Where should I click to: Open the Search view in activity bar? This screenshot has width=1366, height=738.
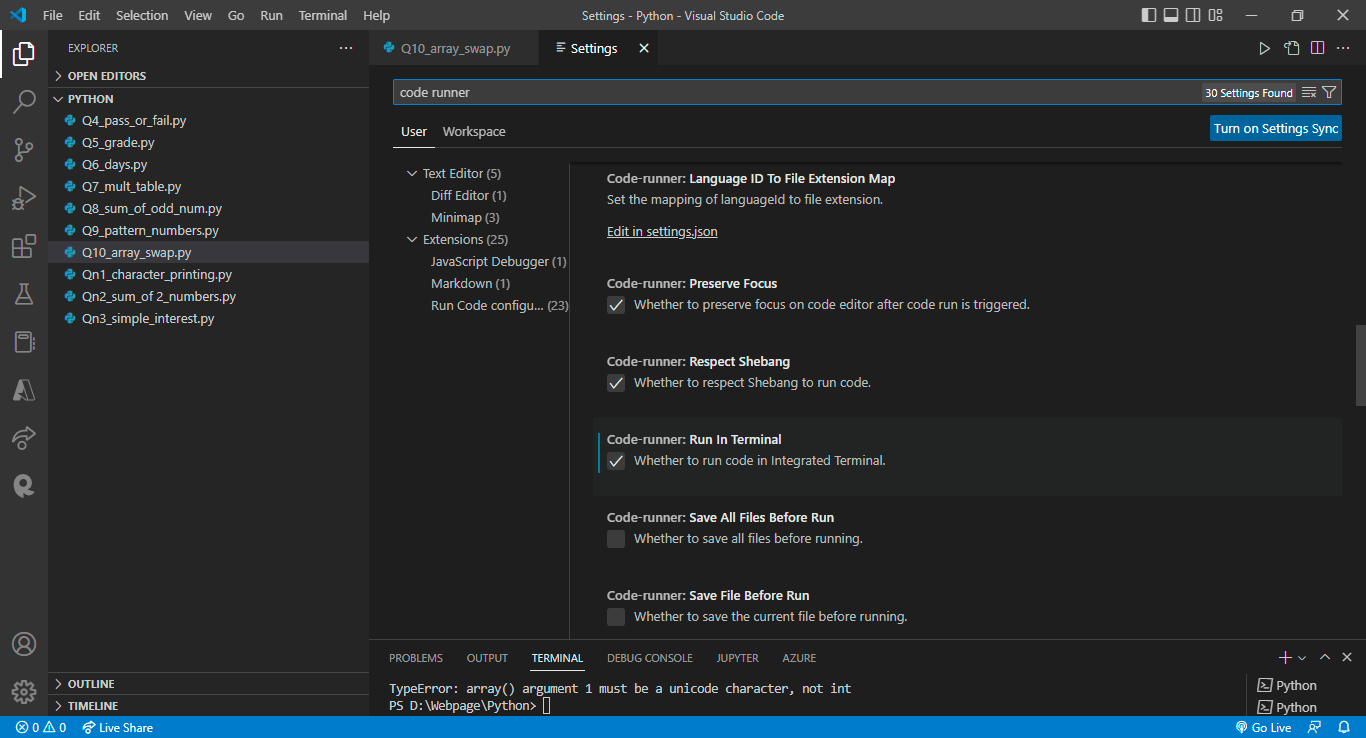24,102
